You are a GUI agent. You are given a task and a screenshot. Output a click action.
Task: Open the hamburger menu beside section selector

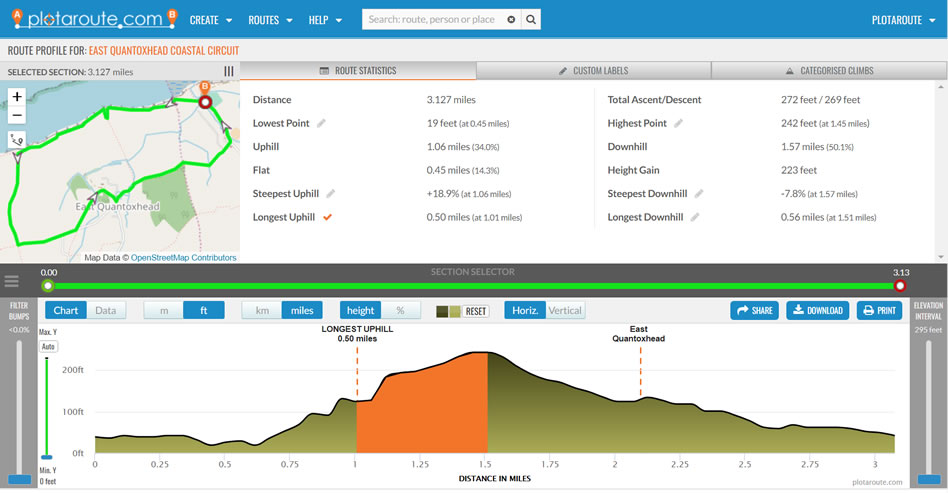(11, 281)
